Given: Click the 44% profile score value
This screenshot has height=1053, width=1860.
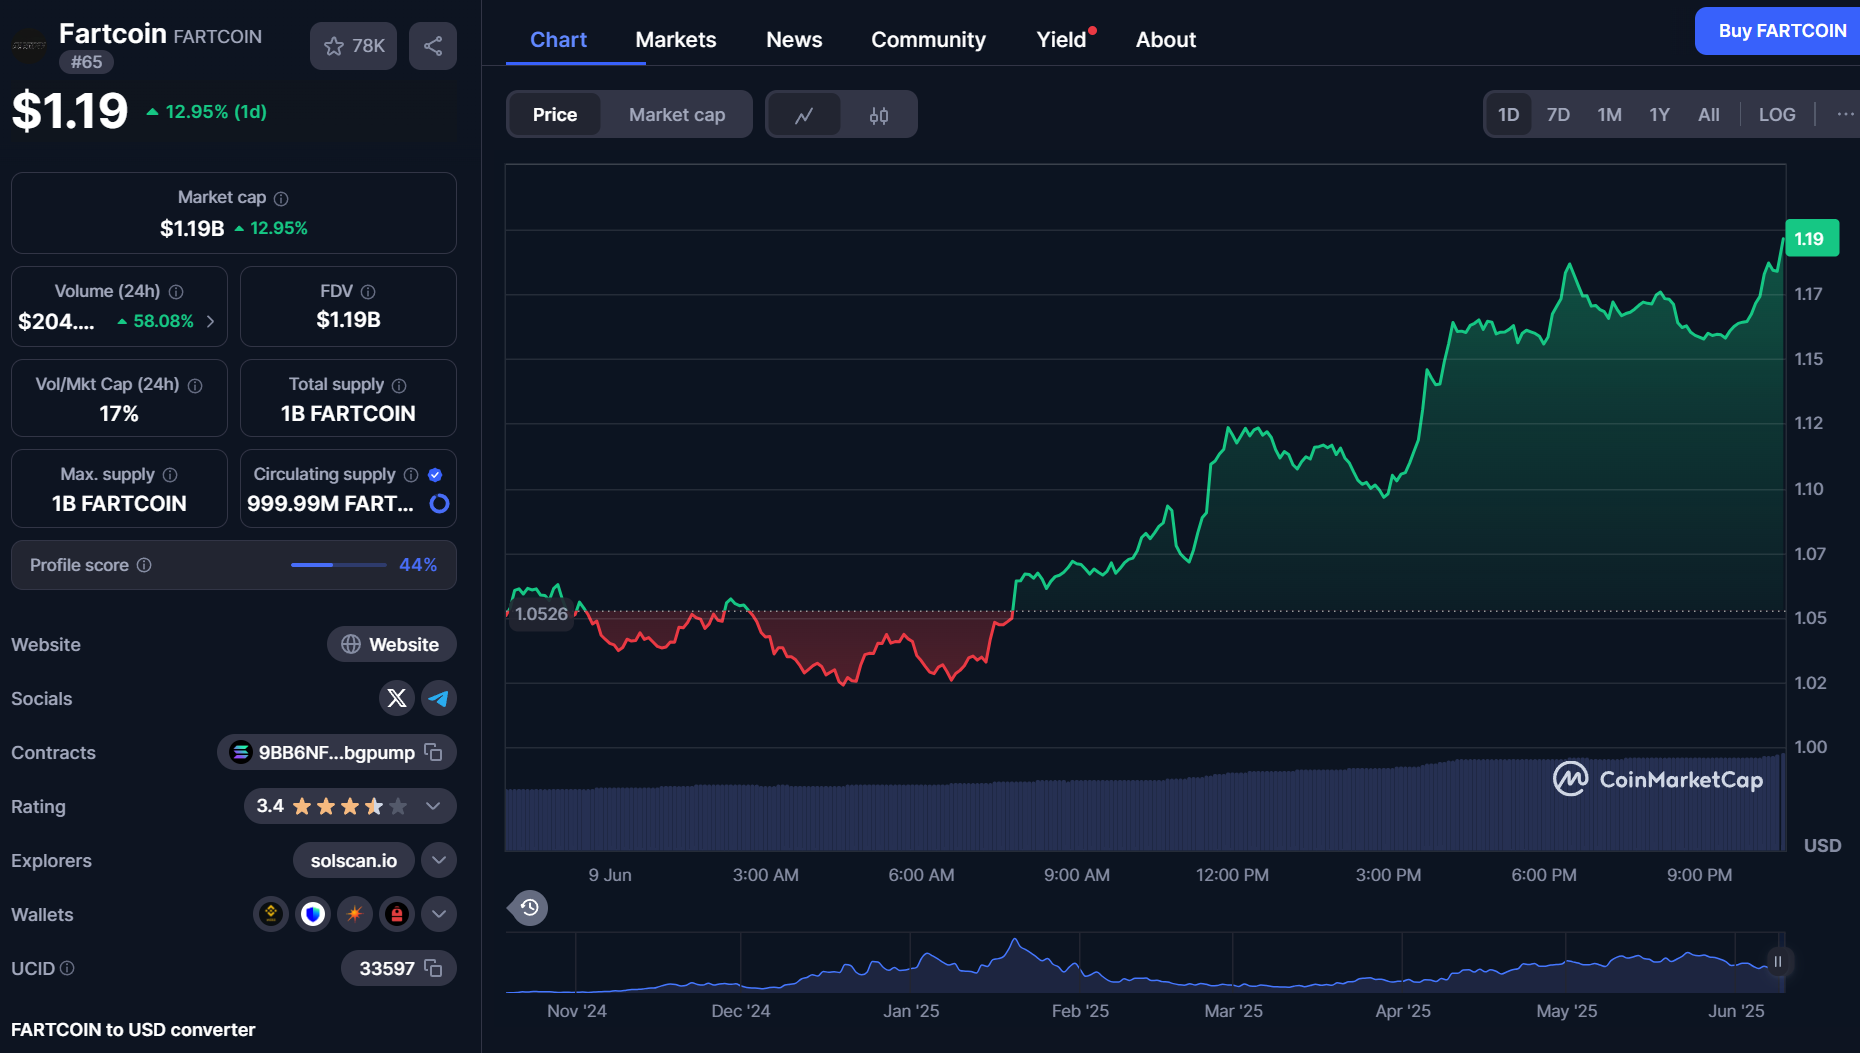Looking at the screenshot, I should pyautogui.click(x=418, y=565).
